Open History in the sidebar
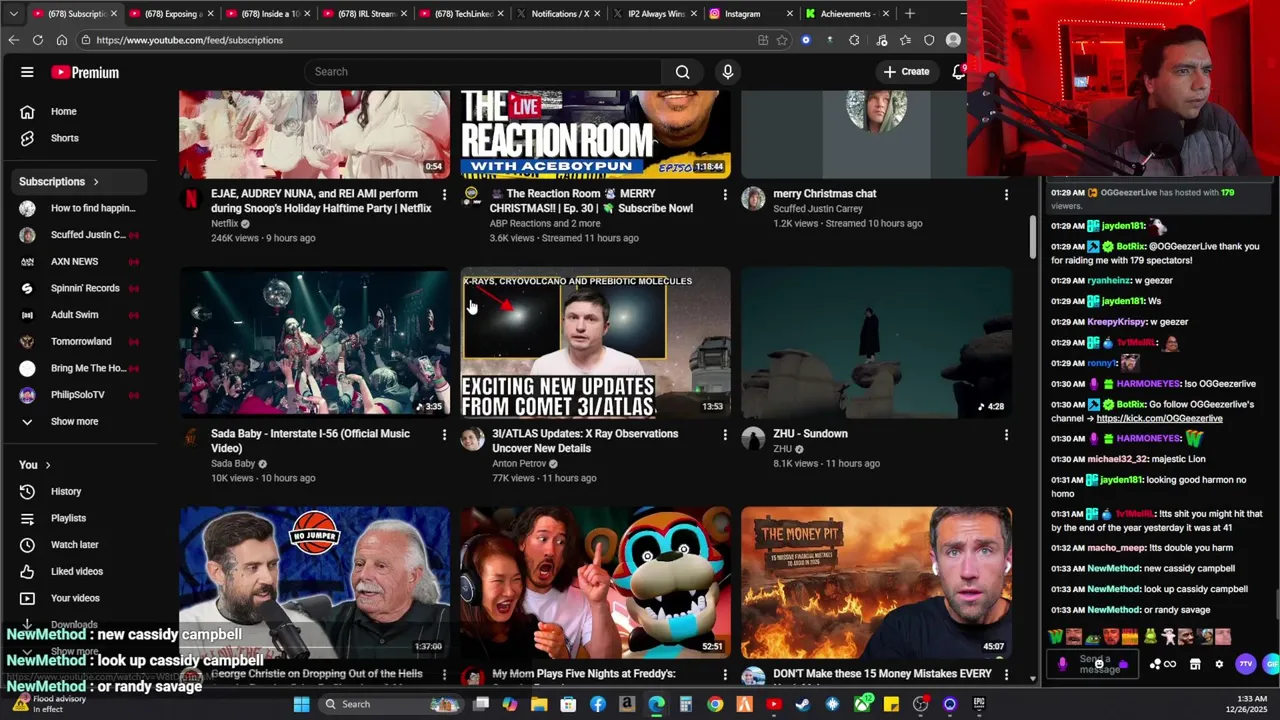The width and height of the screenshot is (1280, 720). click(80, 491)
